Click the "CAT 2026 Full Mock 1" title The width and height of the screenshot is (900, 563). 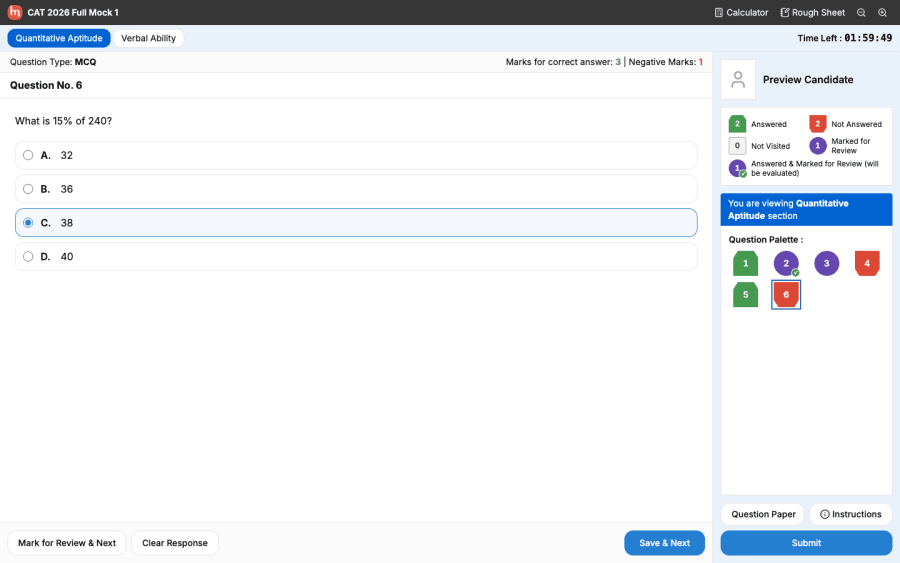pos(73,13)
